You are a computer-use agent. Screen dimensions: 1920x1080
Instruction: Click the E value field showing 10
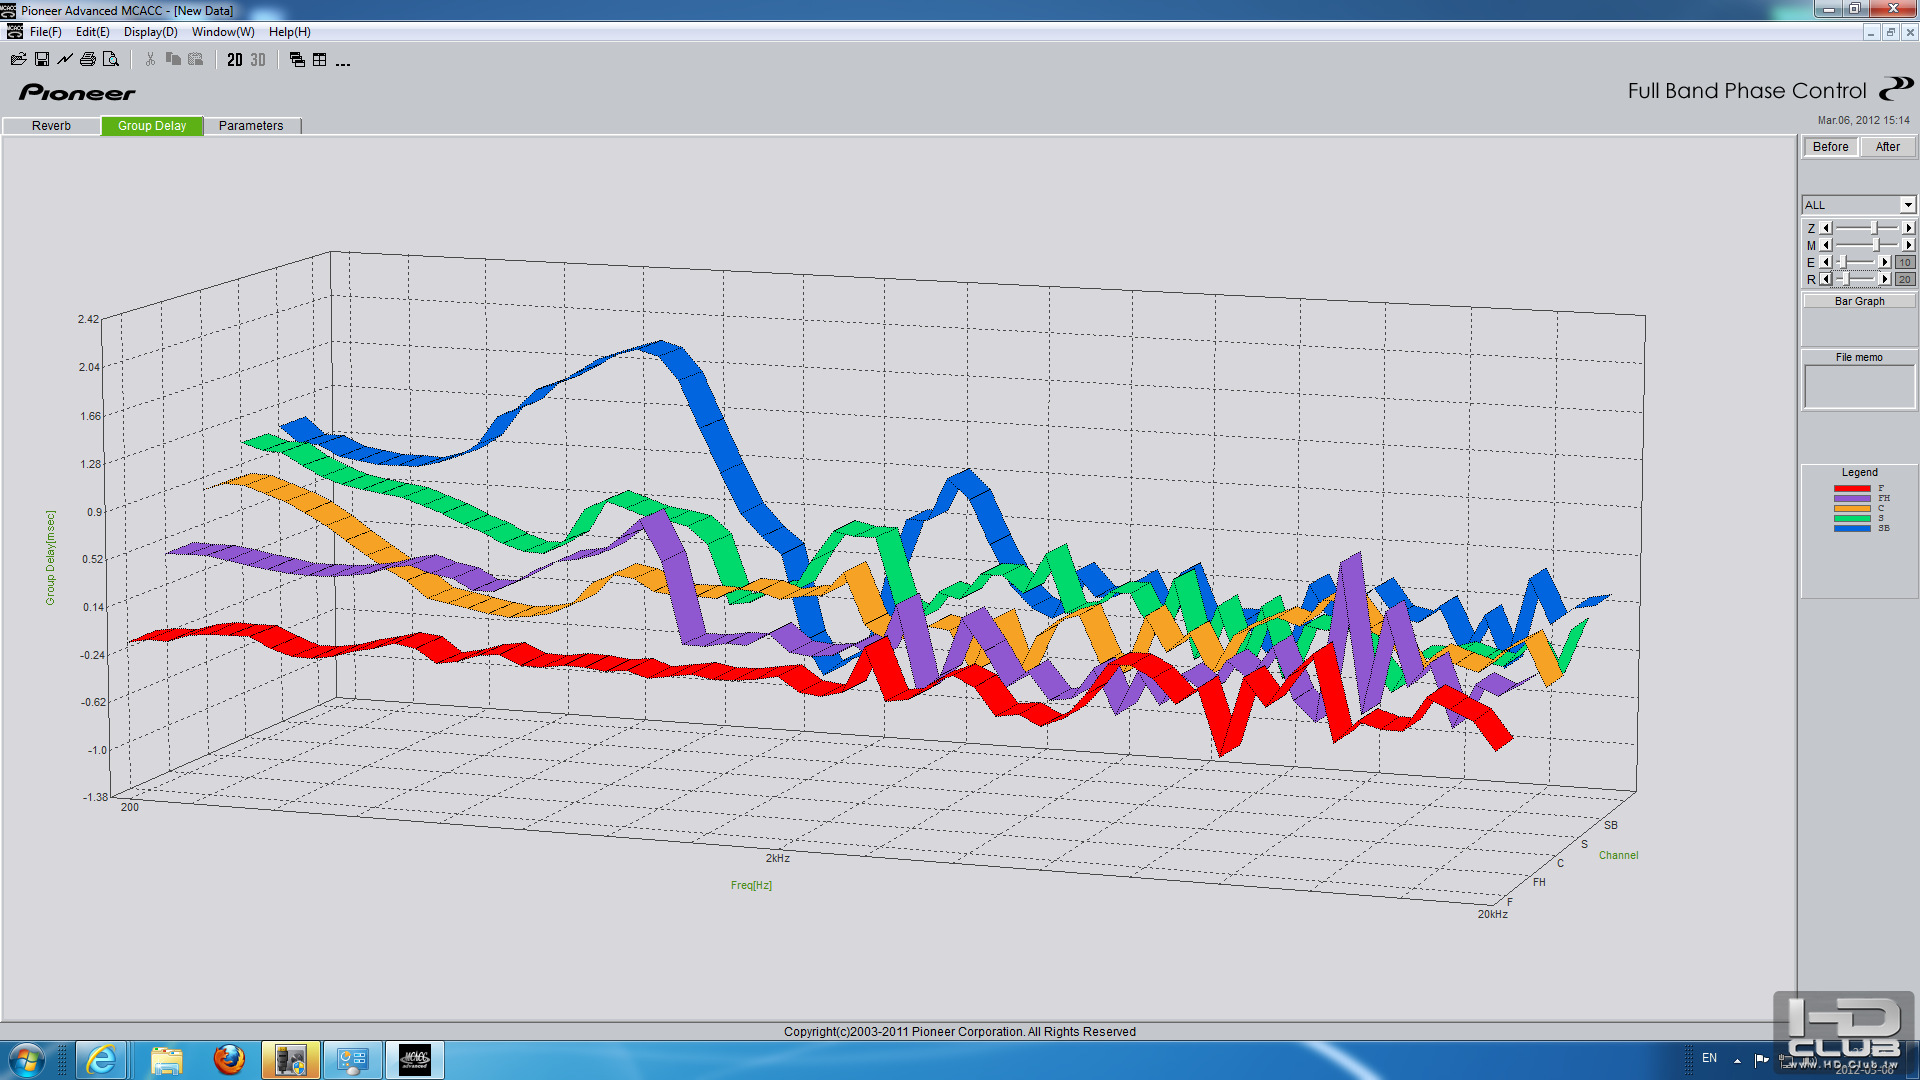1904,262
